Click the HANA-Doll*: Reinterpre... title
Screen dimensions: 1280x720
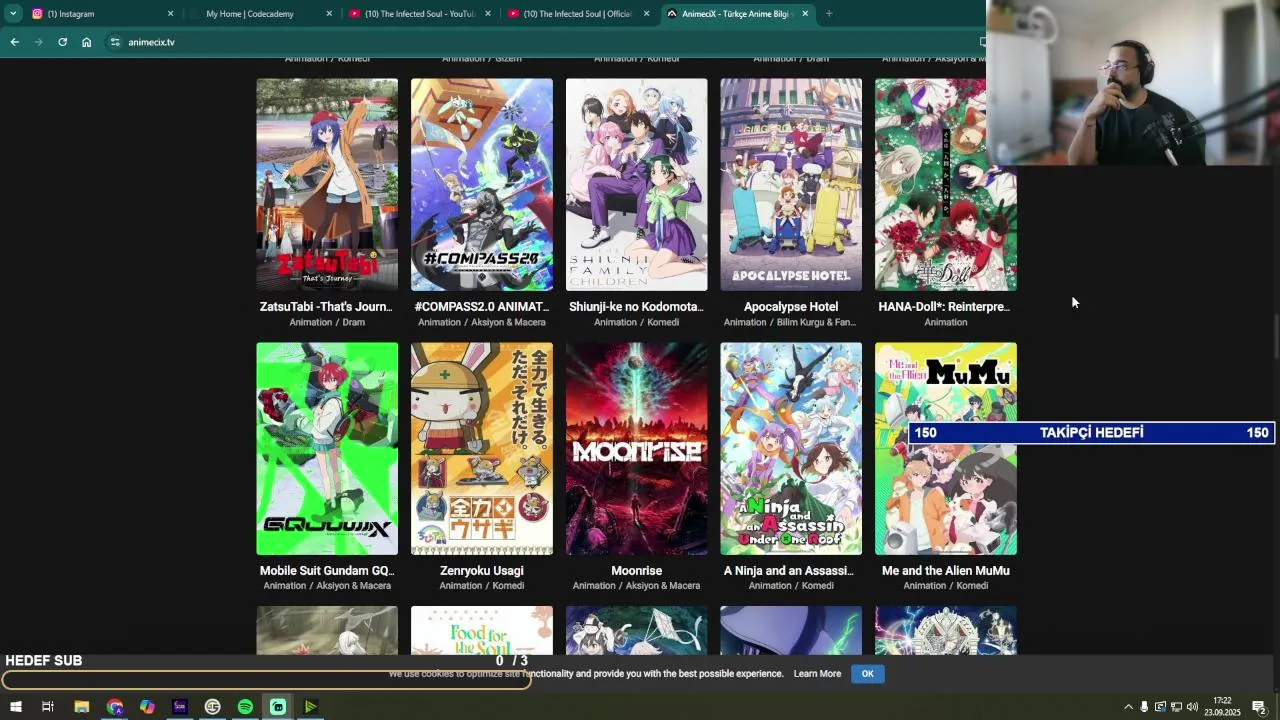946,307
